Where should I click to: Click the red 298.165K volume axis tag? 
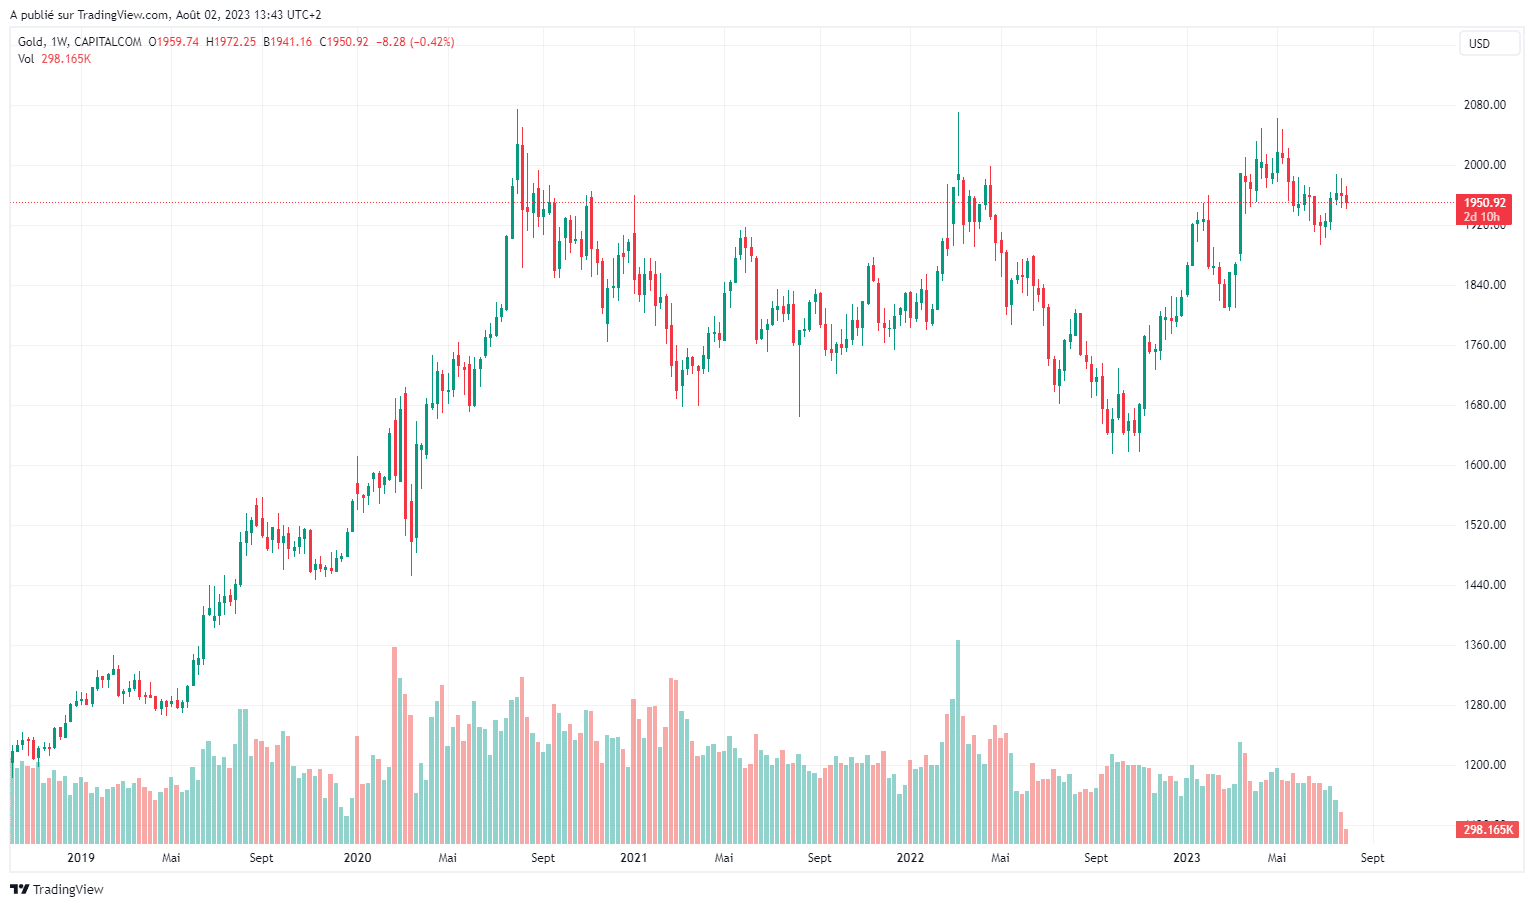[1488, 830]
